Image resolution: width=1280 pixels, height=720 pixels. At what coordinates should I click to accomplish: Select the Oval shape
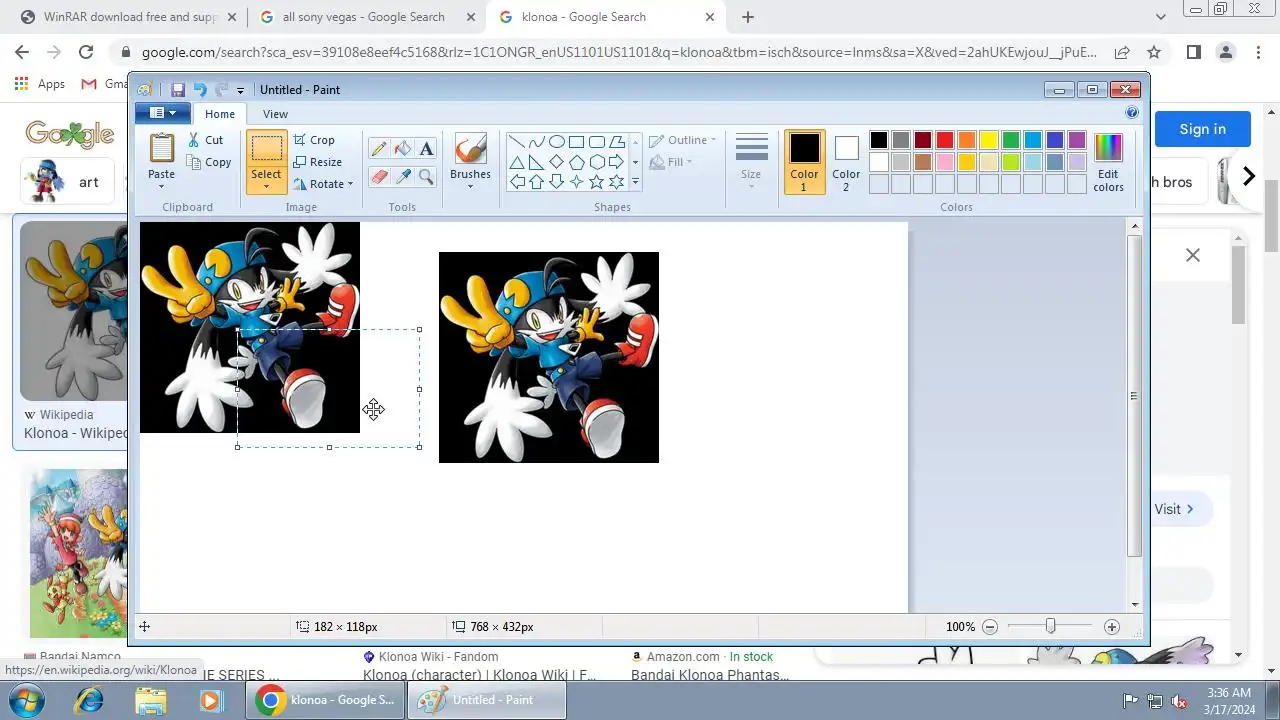point(556,142)
